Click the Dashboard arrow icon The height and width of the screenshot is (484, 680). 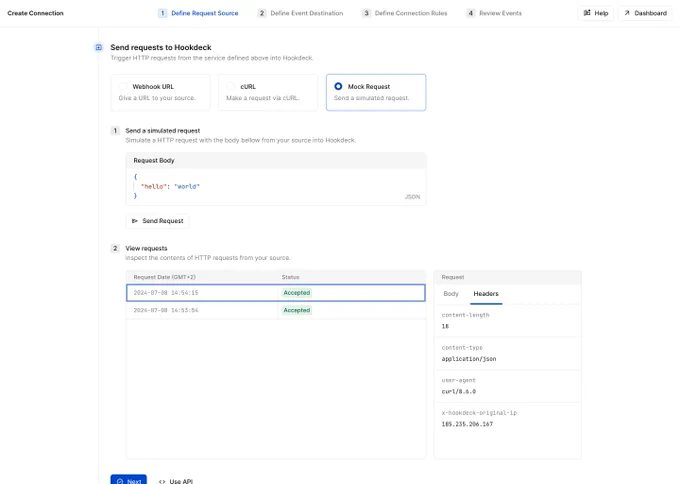click(627, 13)
